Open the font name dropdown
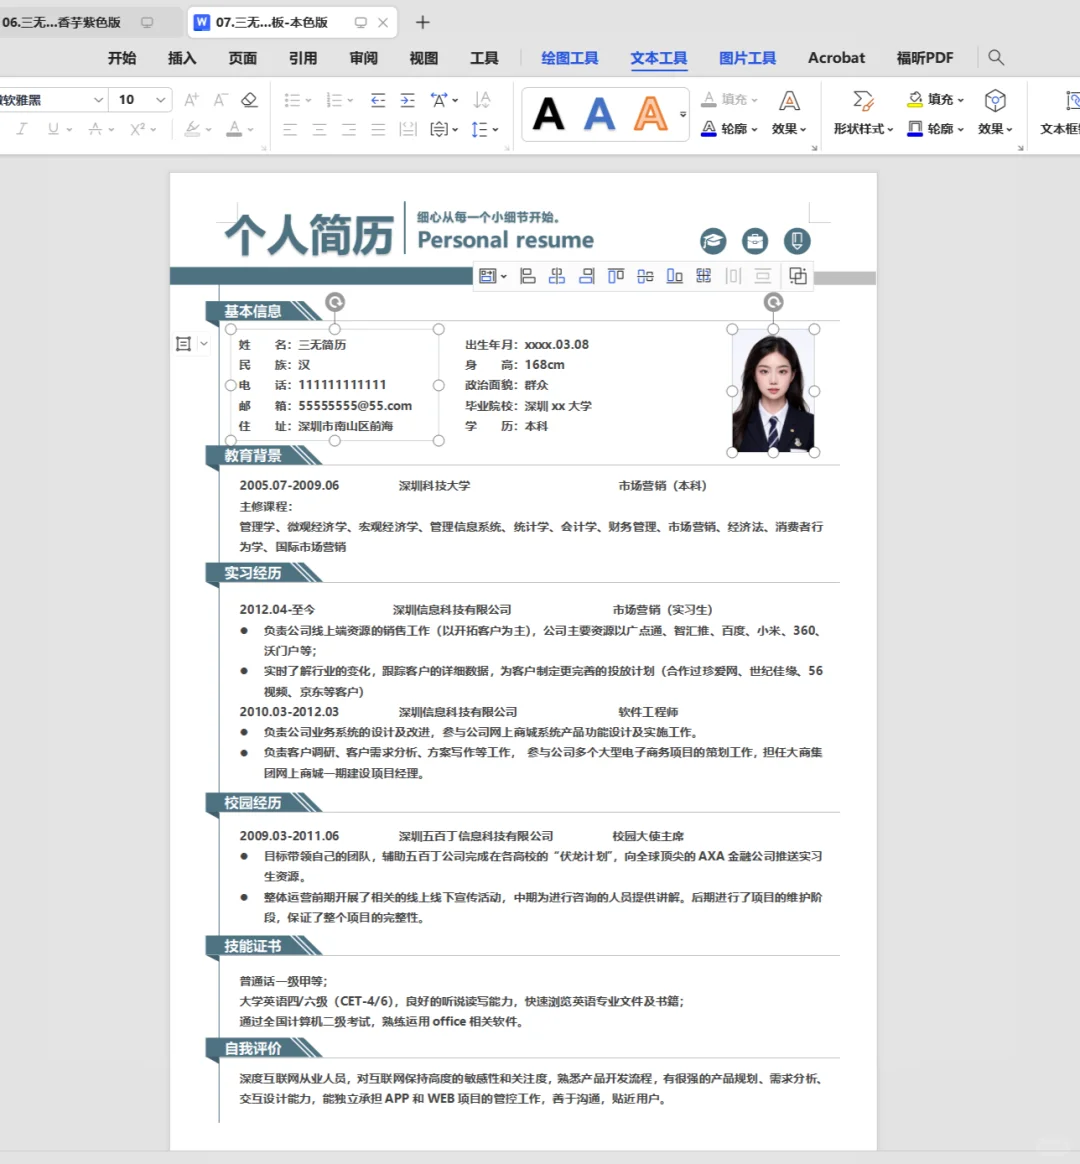The width and height of the screenshot is (1080, 1164). [98, 99]
